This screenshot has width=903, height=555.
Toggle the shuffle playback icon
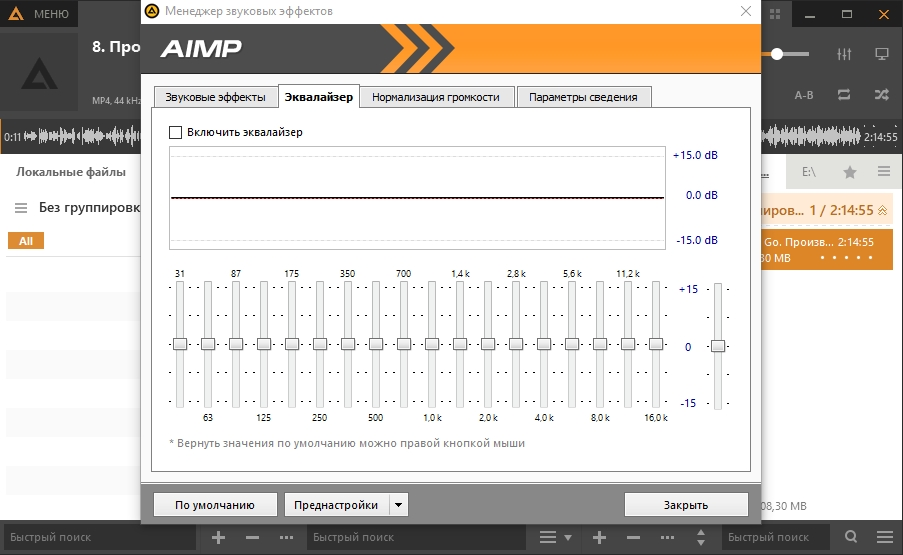coord(882,94)
